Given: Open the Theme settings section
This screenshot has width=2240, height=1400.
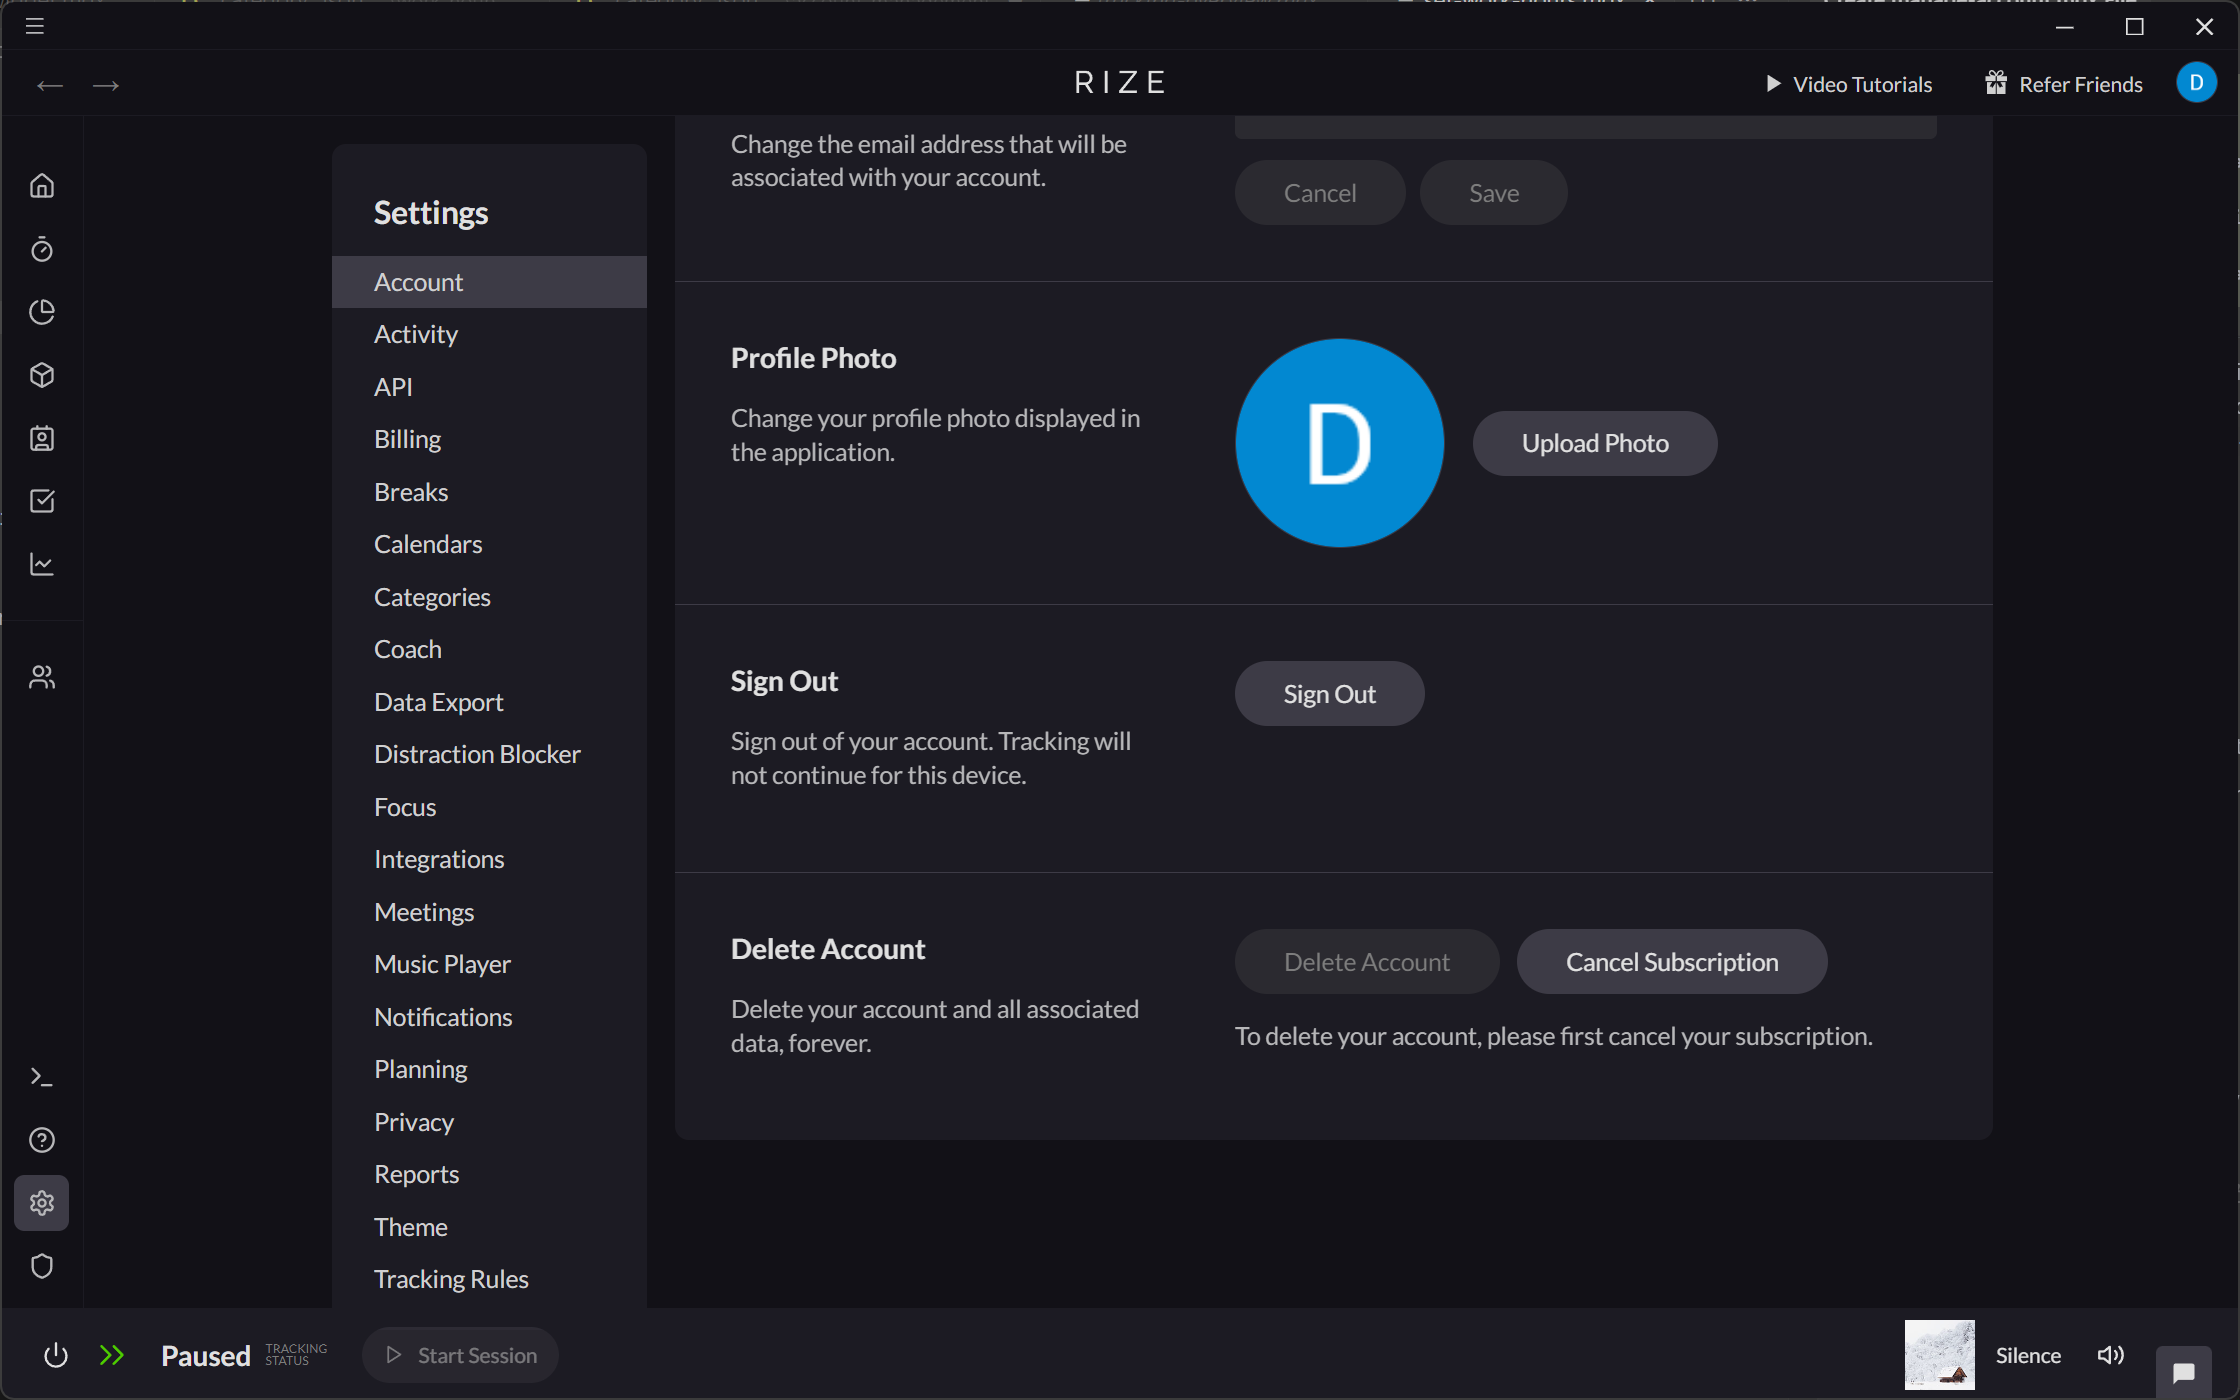Looking at the screenshot, I should 410,1226.
